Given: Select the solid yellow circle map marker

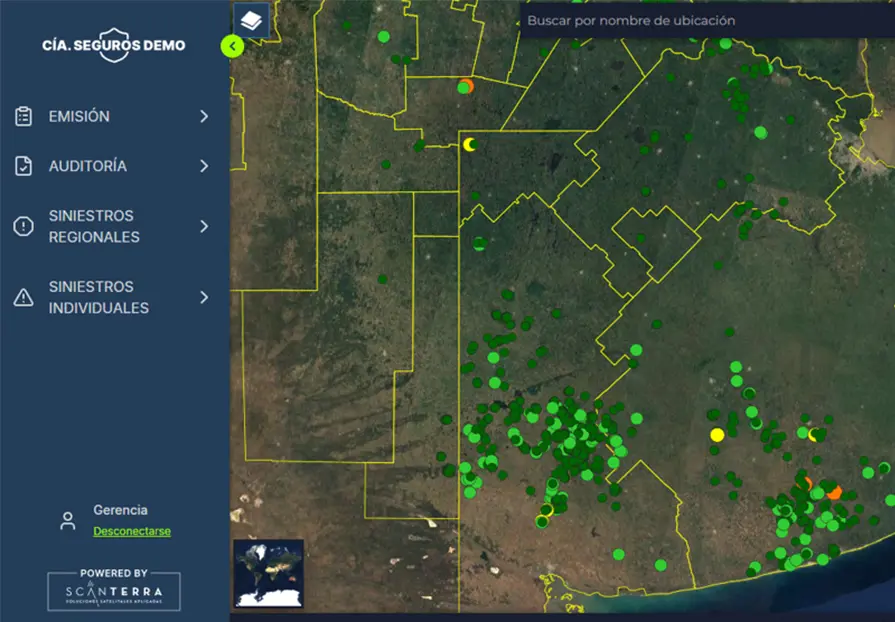Looking at the screenshot, I should click(x=717, y=435).
